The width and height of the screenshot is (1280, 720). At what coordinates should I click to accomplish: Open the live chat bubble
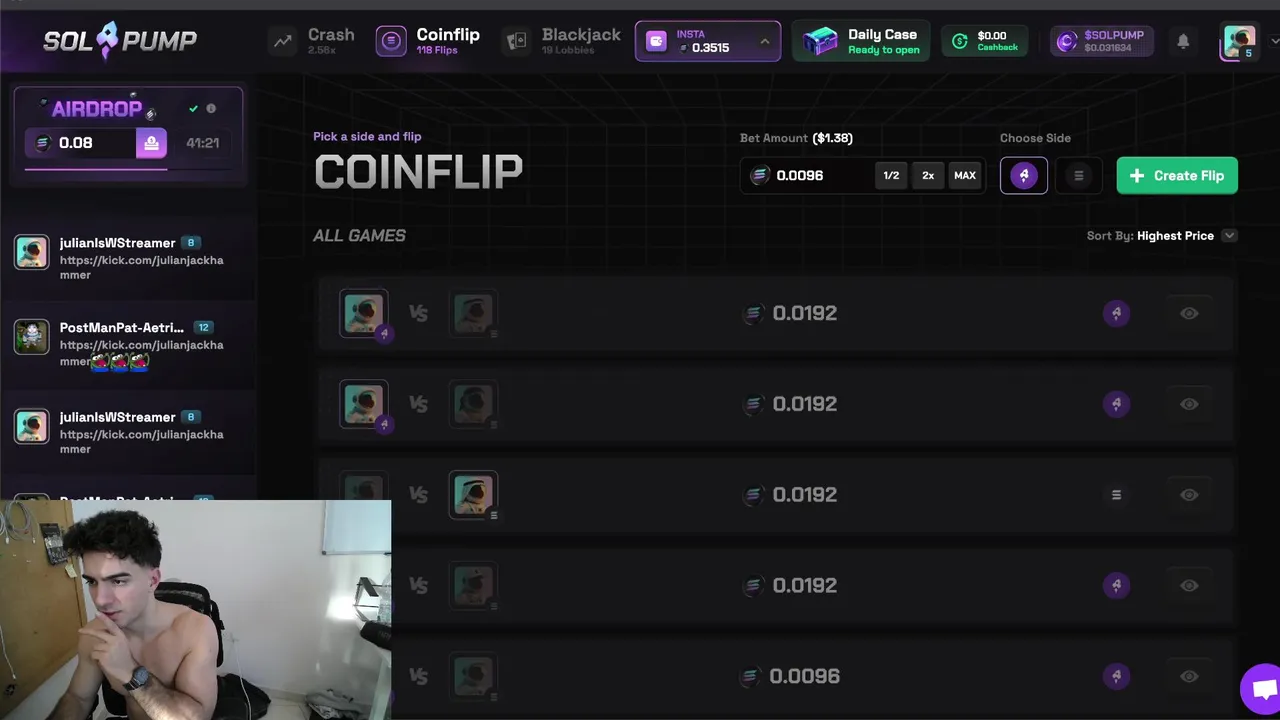[x=1262, y=690]
